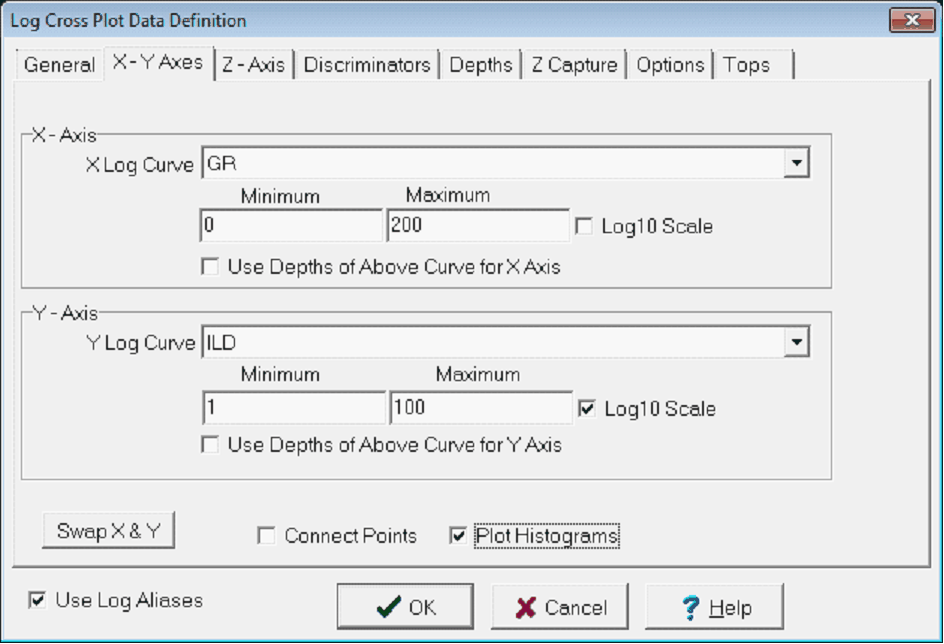The width and height of the screenshot is (944, 644).
Task: Open the Z - Axis tab
Action: pos(253,66)
